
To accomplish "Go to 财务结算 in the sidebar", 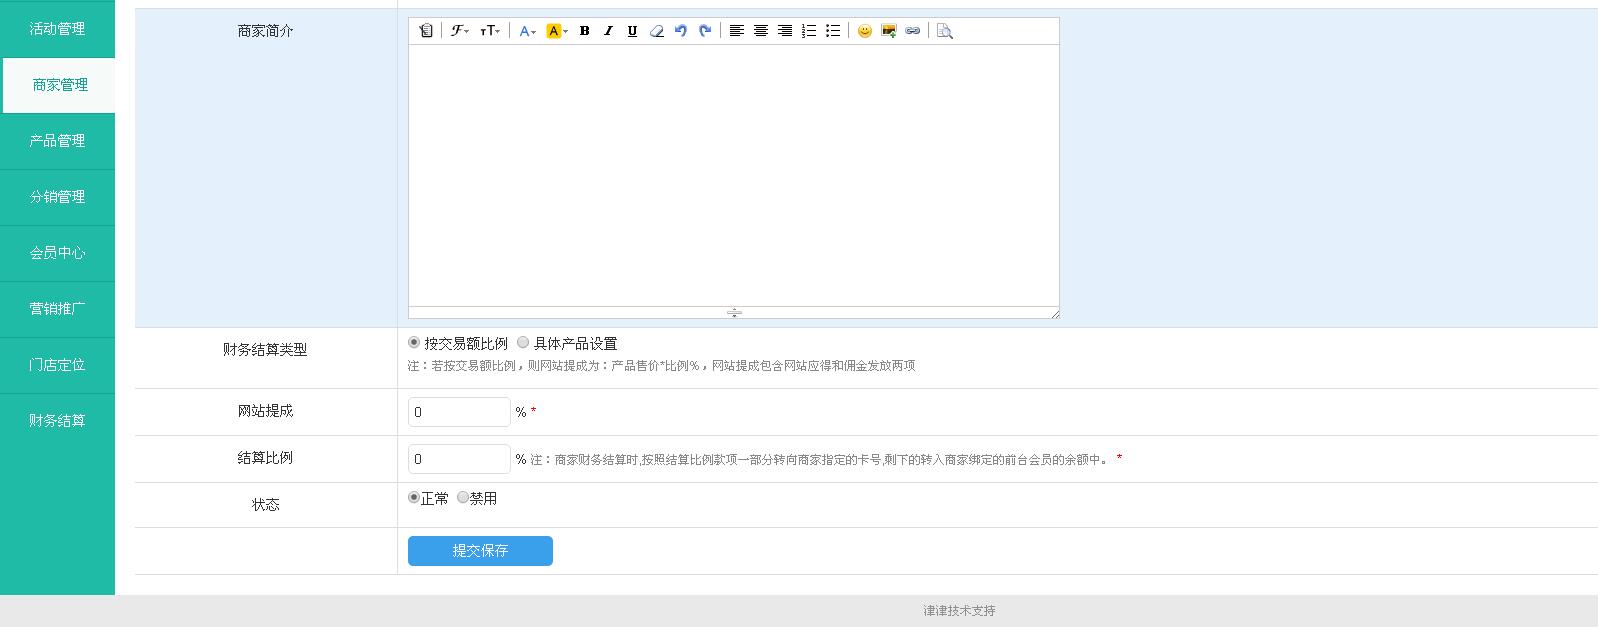I will click(x=57, y=421).
